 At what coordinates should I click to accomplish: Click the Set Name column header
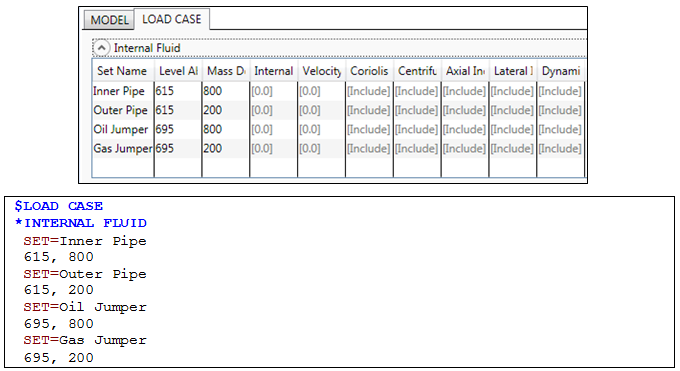coord(123,71)
